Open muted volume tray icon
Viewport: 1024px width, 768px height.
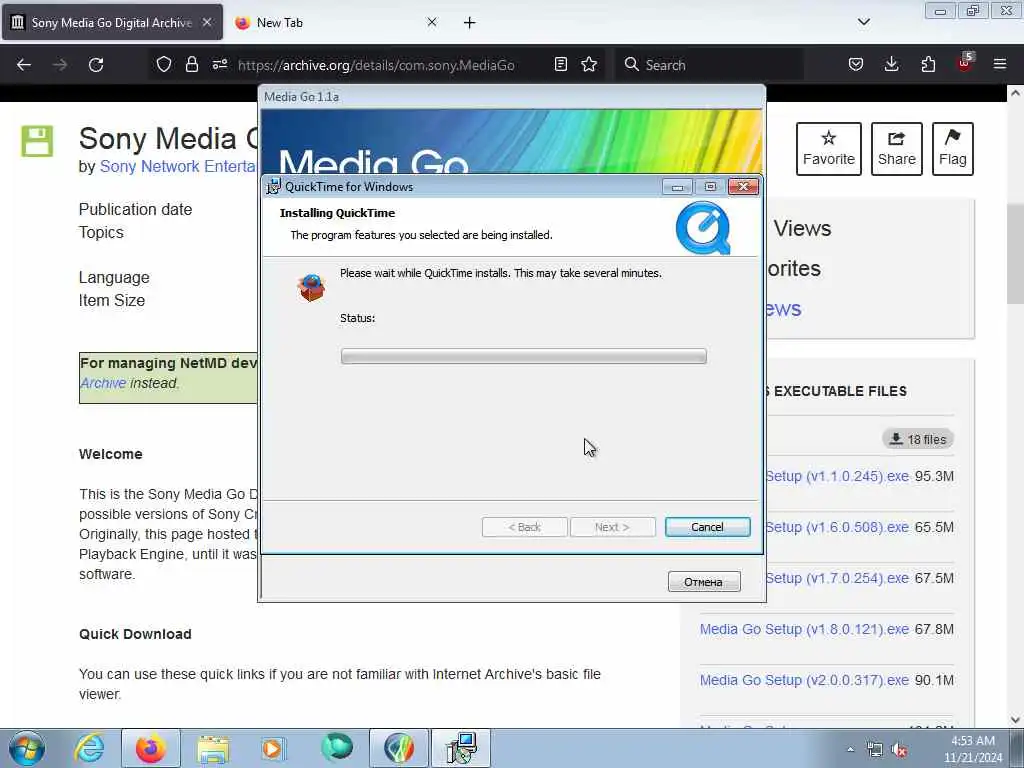pos(900,750)
